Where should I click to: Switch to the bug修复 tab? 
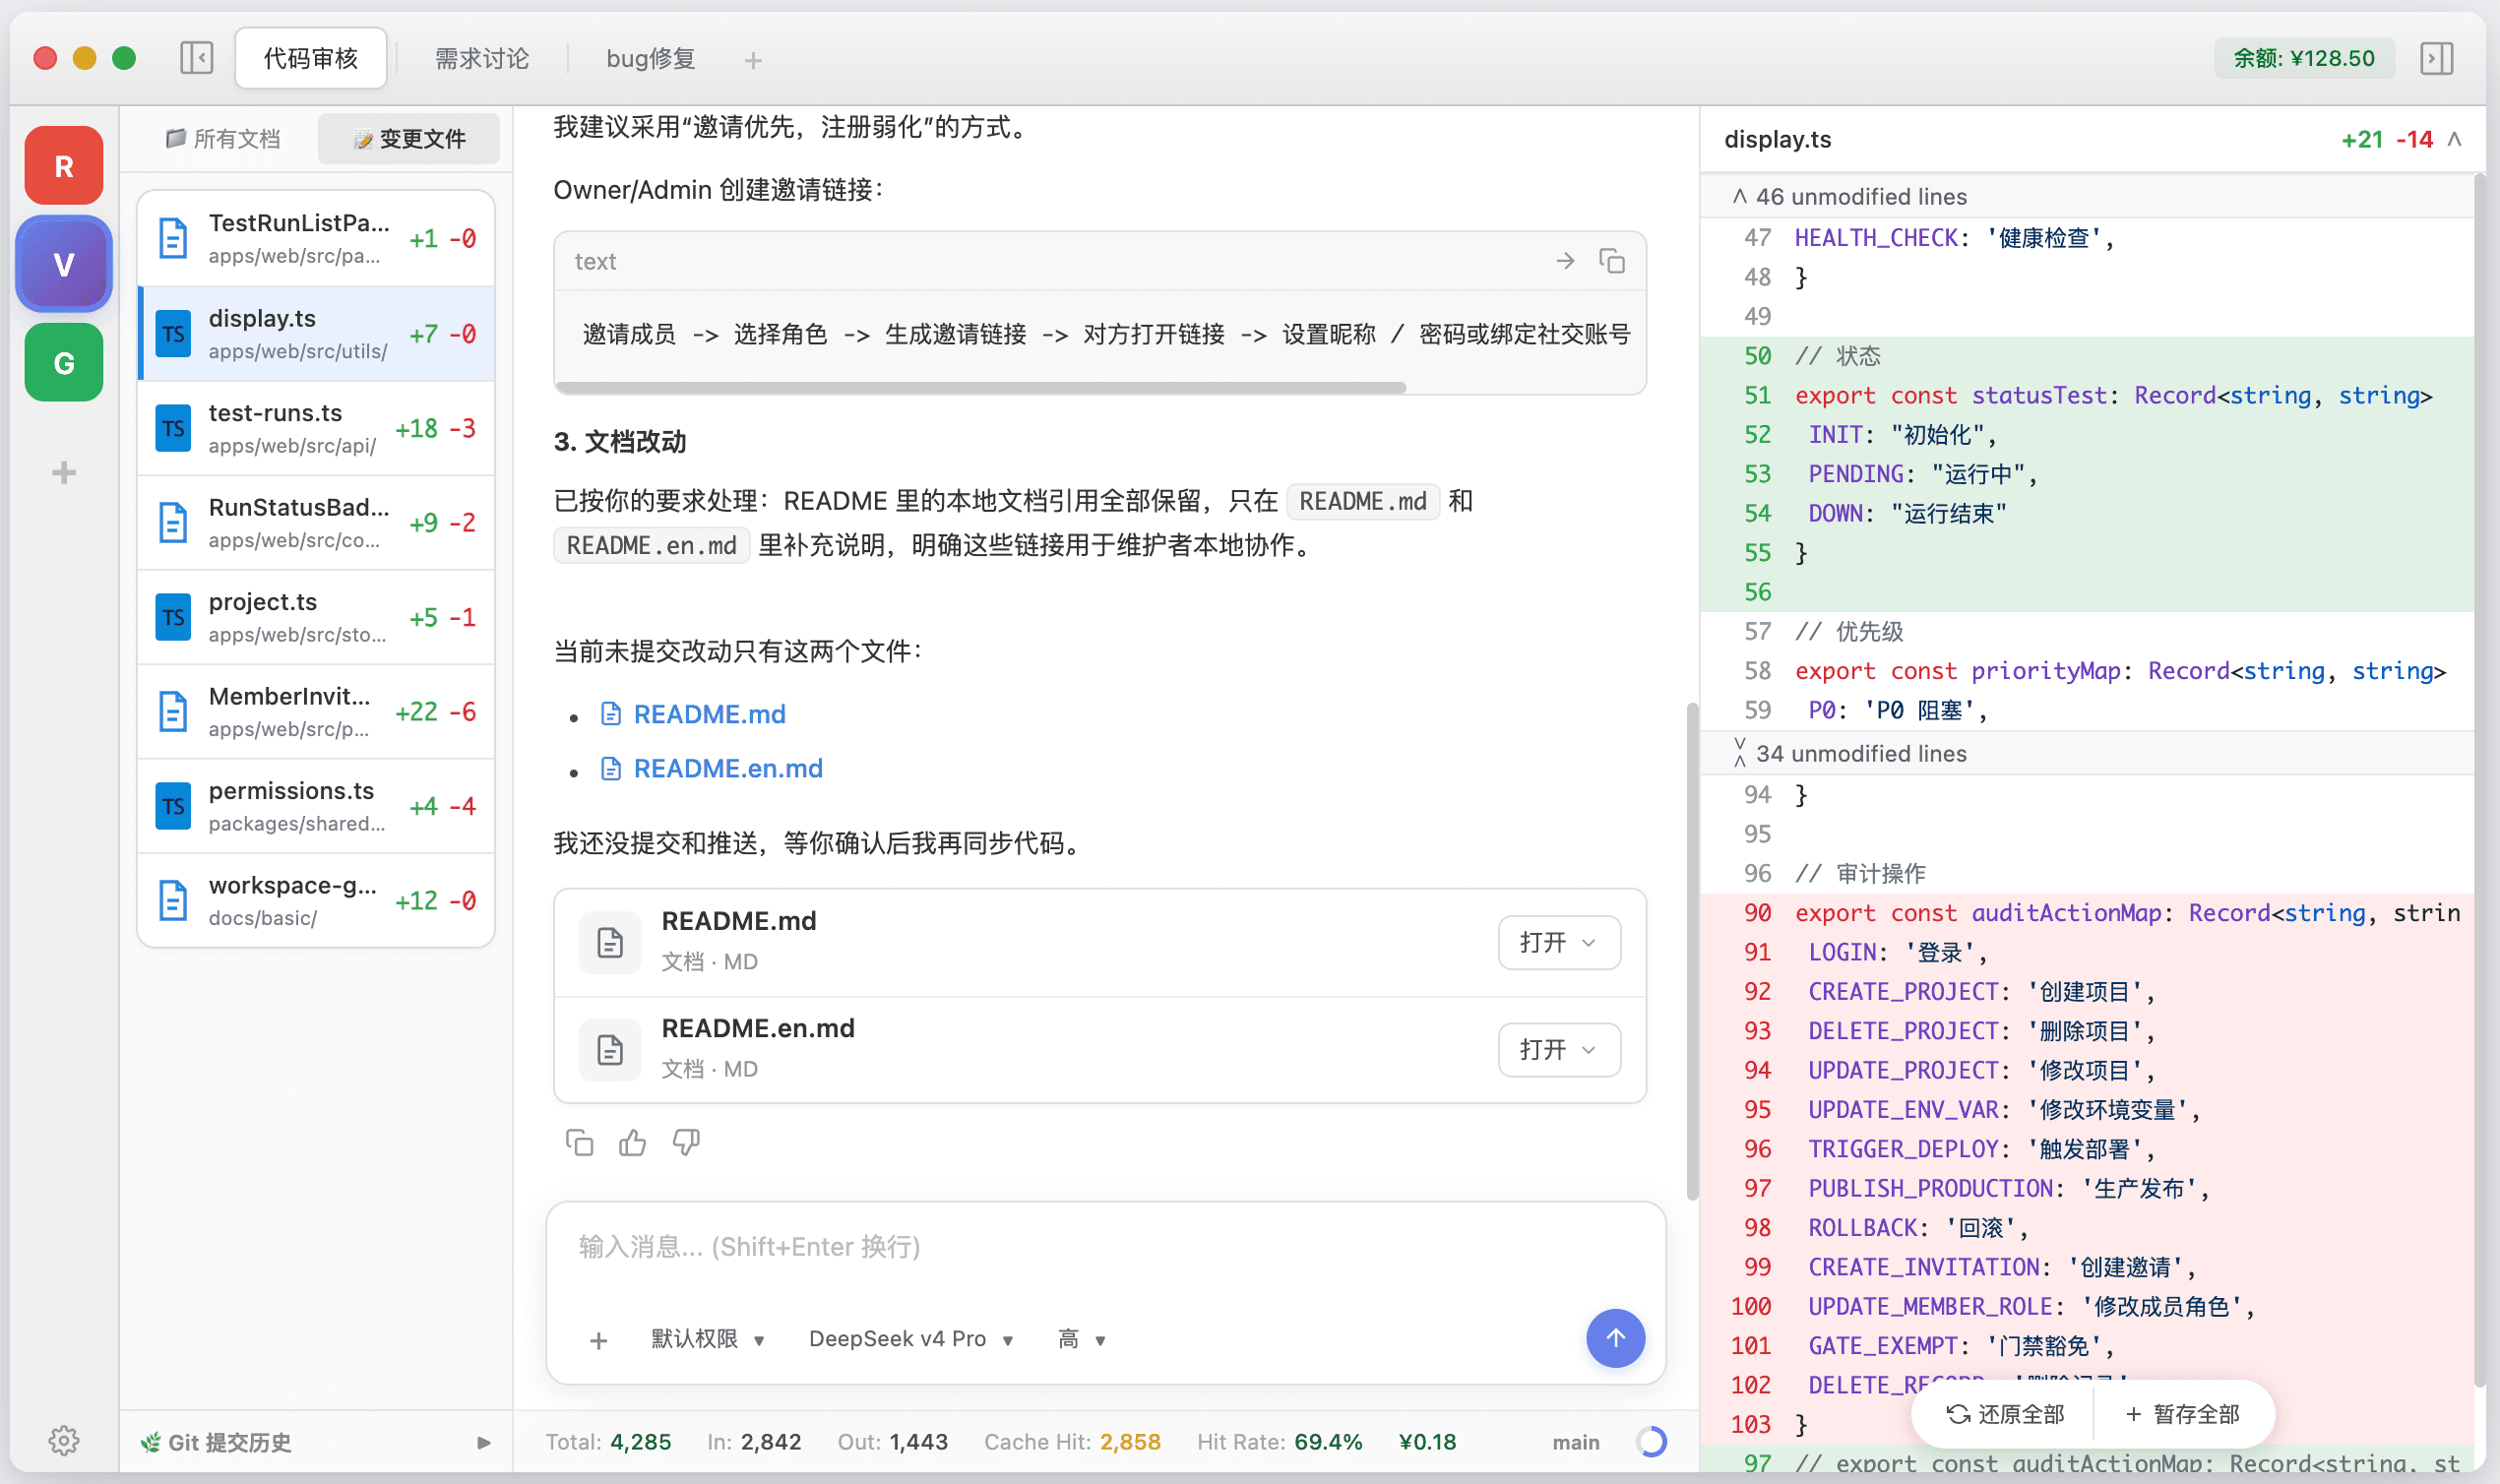651,58
